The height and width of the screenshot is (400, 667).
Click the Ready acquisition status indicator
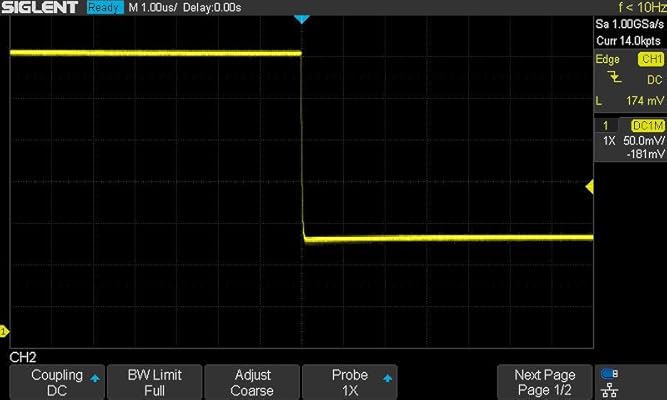[x=105, y=7]
